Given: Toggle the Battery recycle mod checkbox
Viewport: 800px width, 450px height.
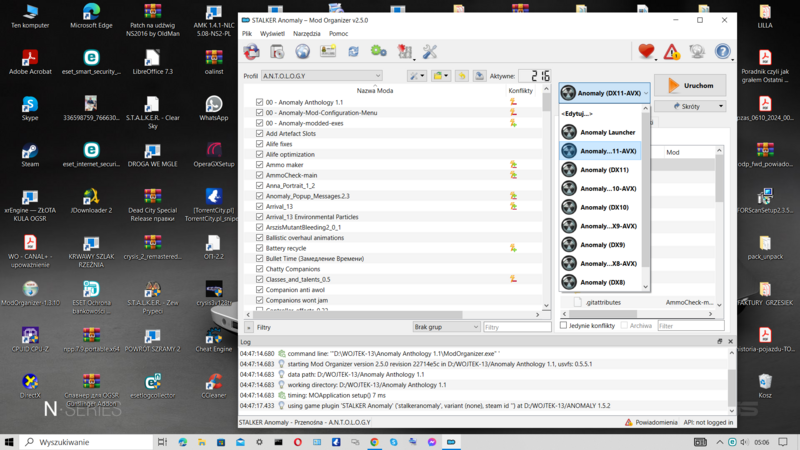Looking at the screenshot, I should [x=260, y=248].
